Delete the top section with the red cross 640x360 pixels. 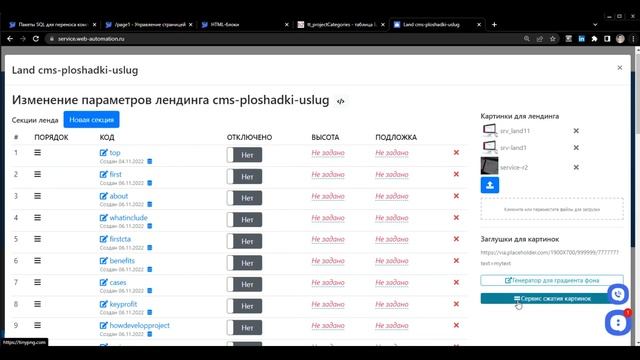(x=456, y=152)
